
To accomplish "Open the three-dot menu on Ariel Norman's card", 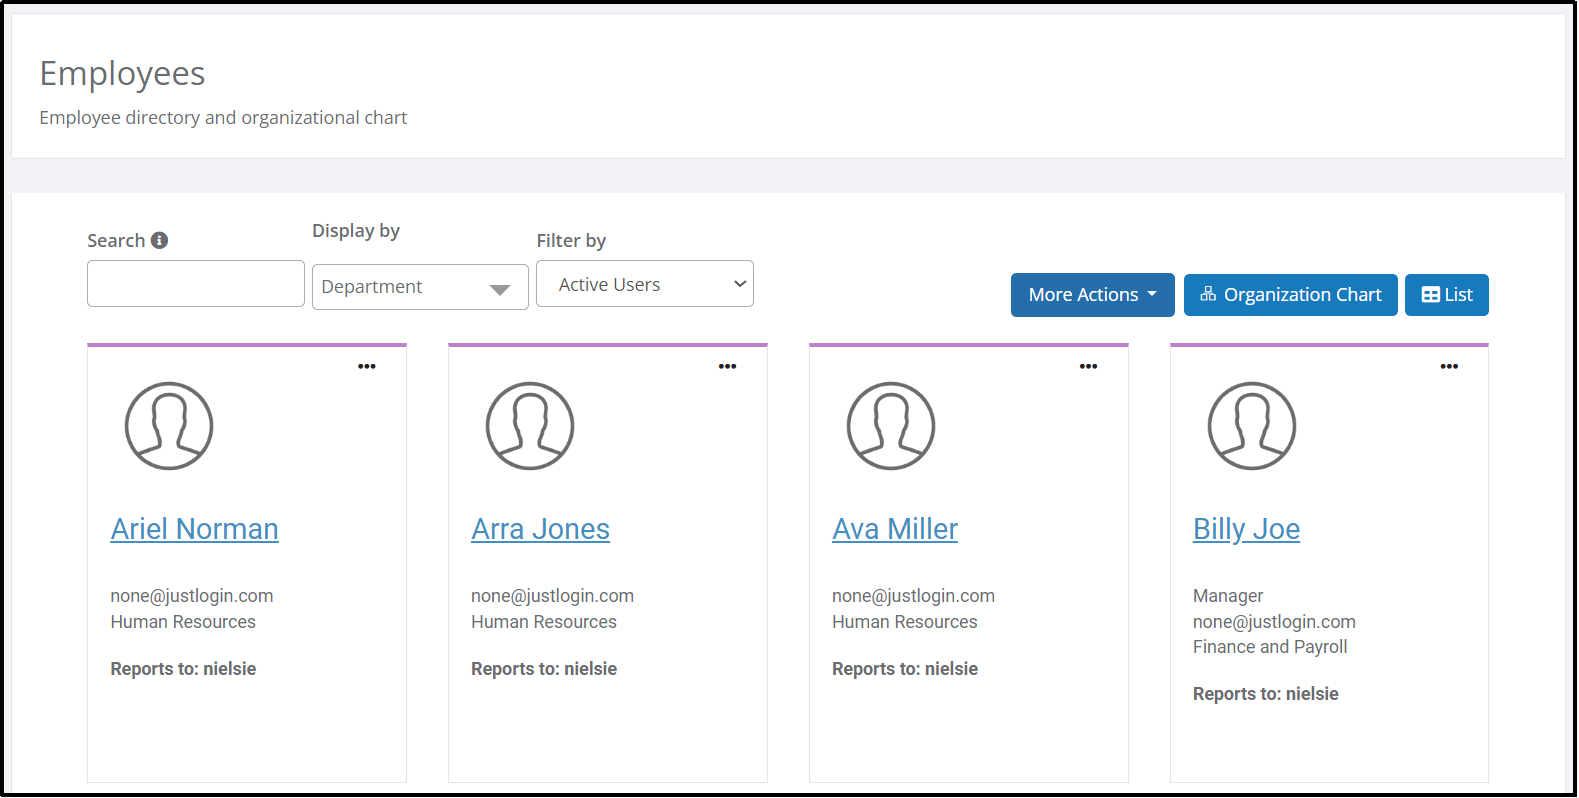I will point(367,366).
